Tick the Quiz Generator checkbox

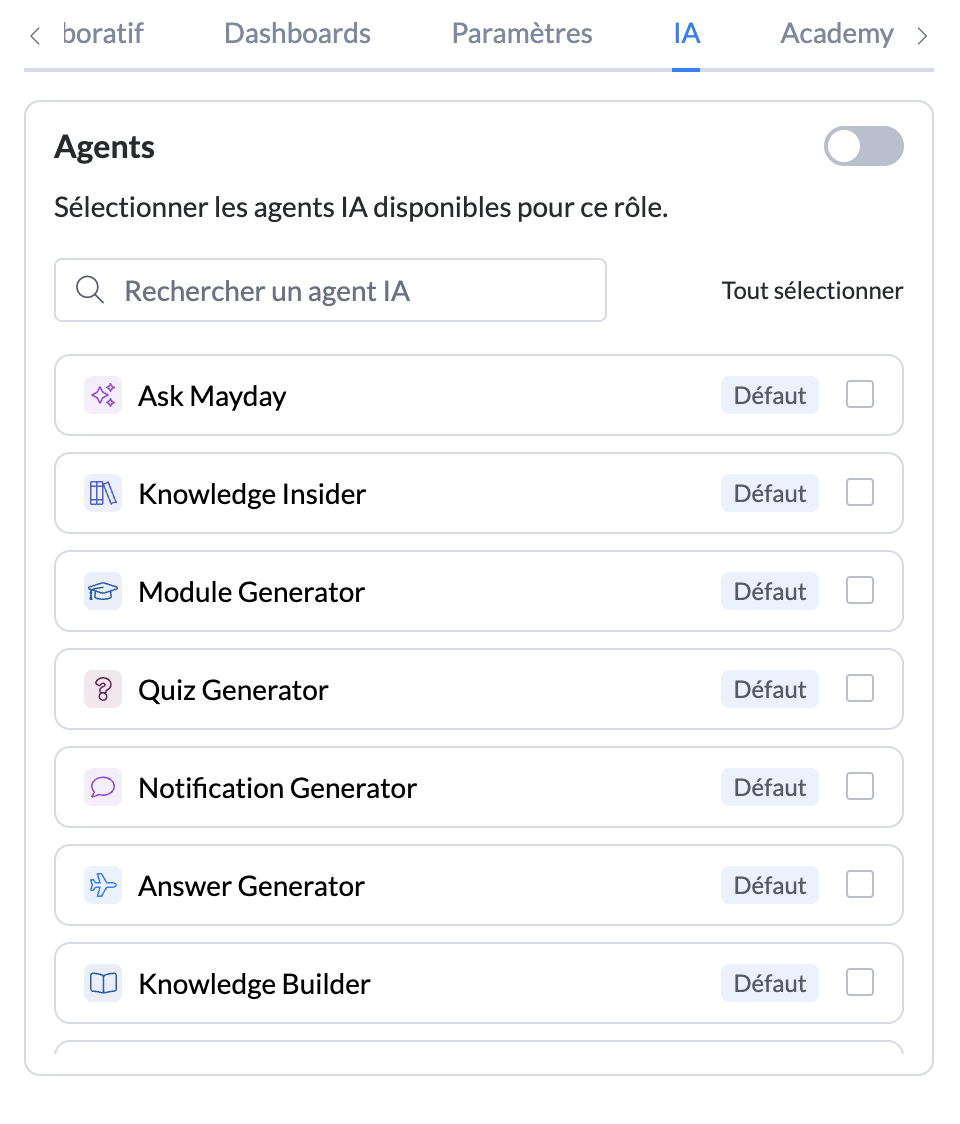point(860,689)
